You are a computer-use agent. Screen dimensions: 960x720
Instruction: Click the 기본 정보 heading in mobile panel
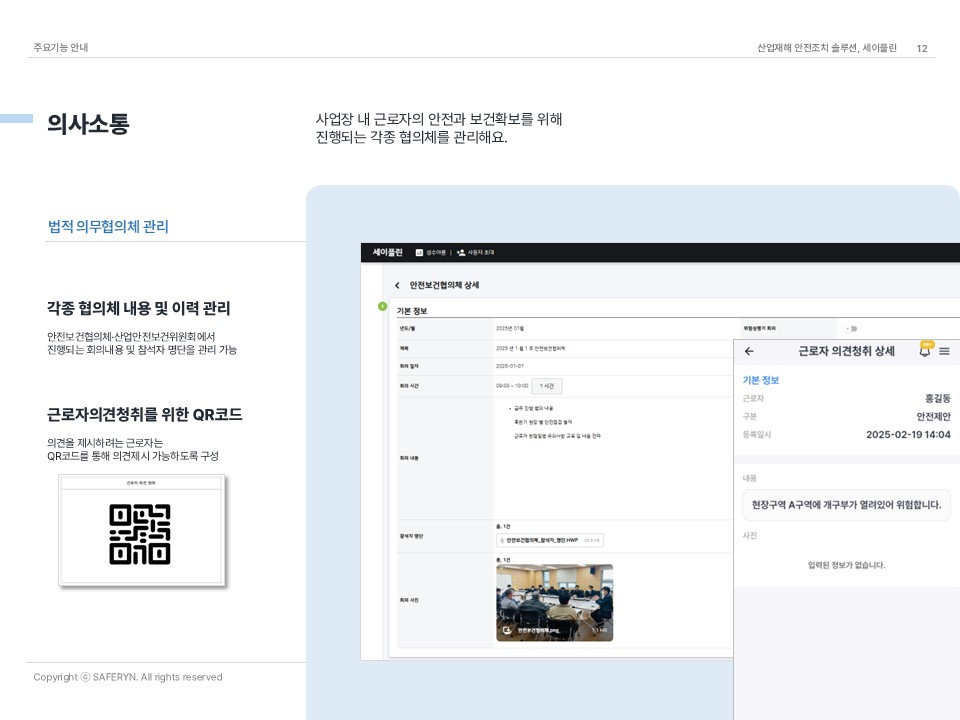pos(760,380)
